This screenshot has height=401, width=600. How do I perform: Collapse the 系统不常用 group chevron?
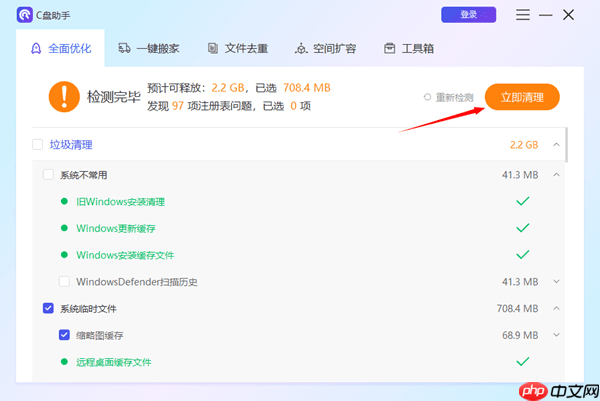tap(556, 175)
